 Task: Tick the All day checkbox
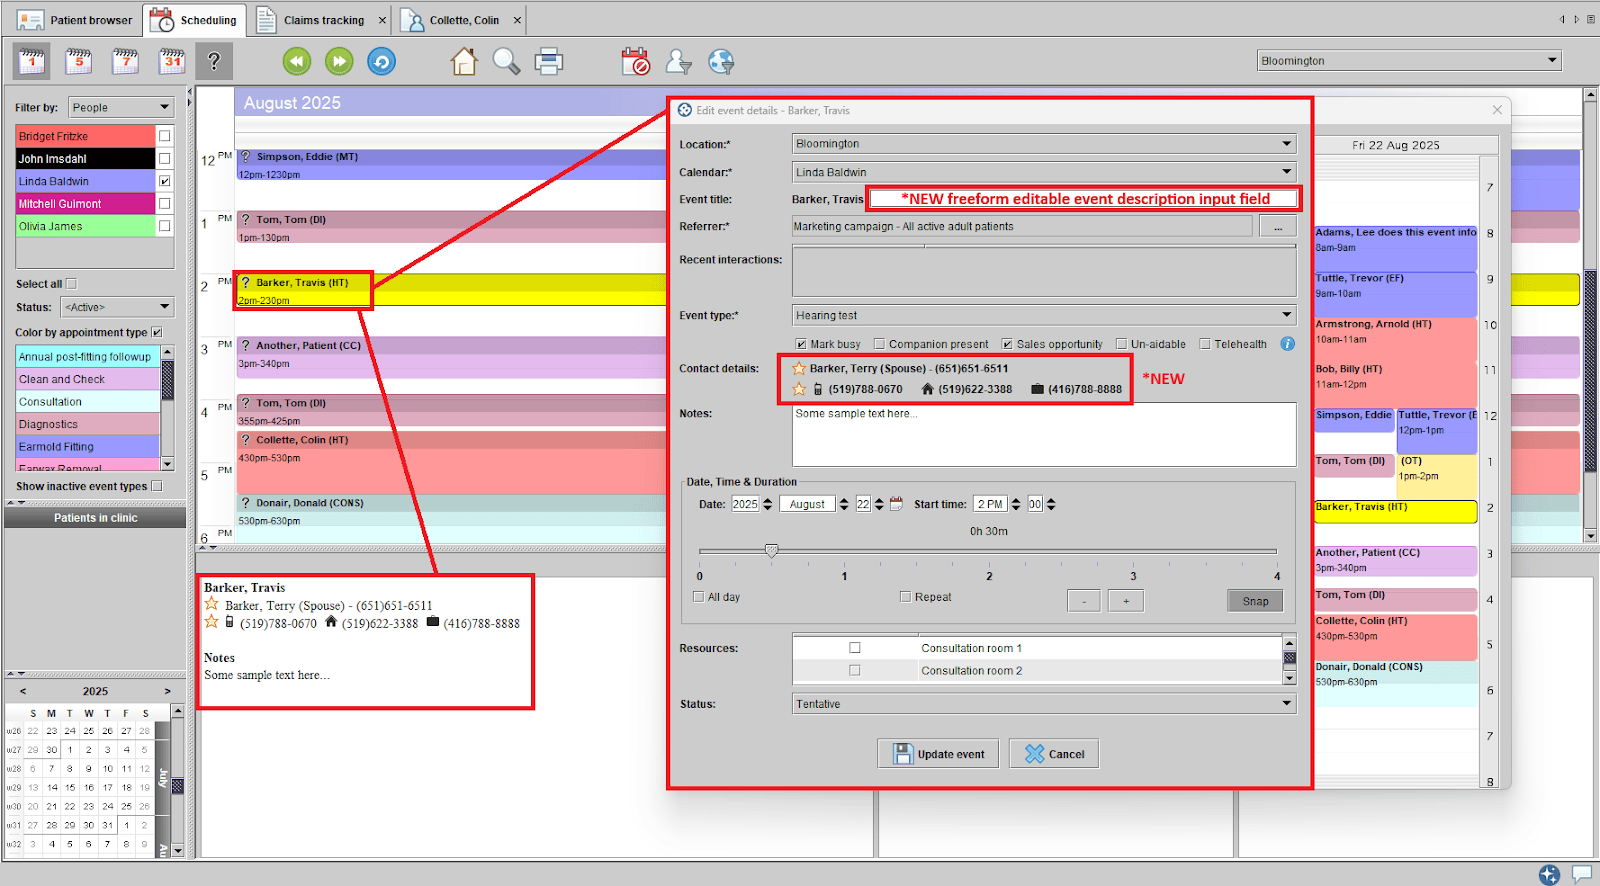pos(699,597)
